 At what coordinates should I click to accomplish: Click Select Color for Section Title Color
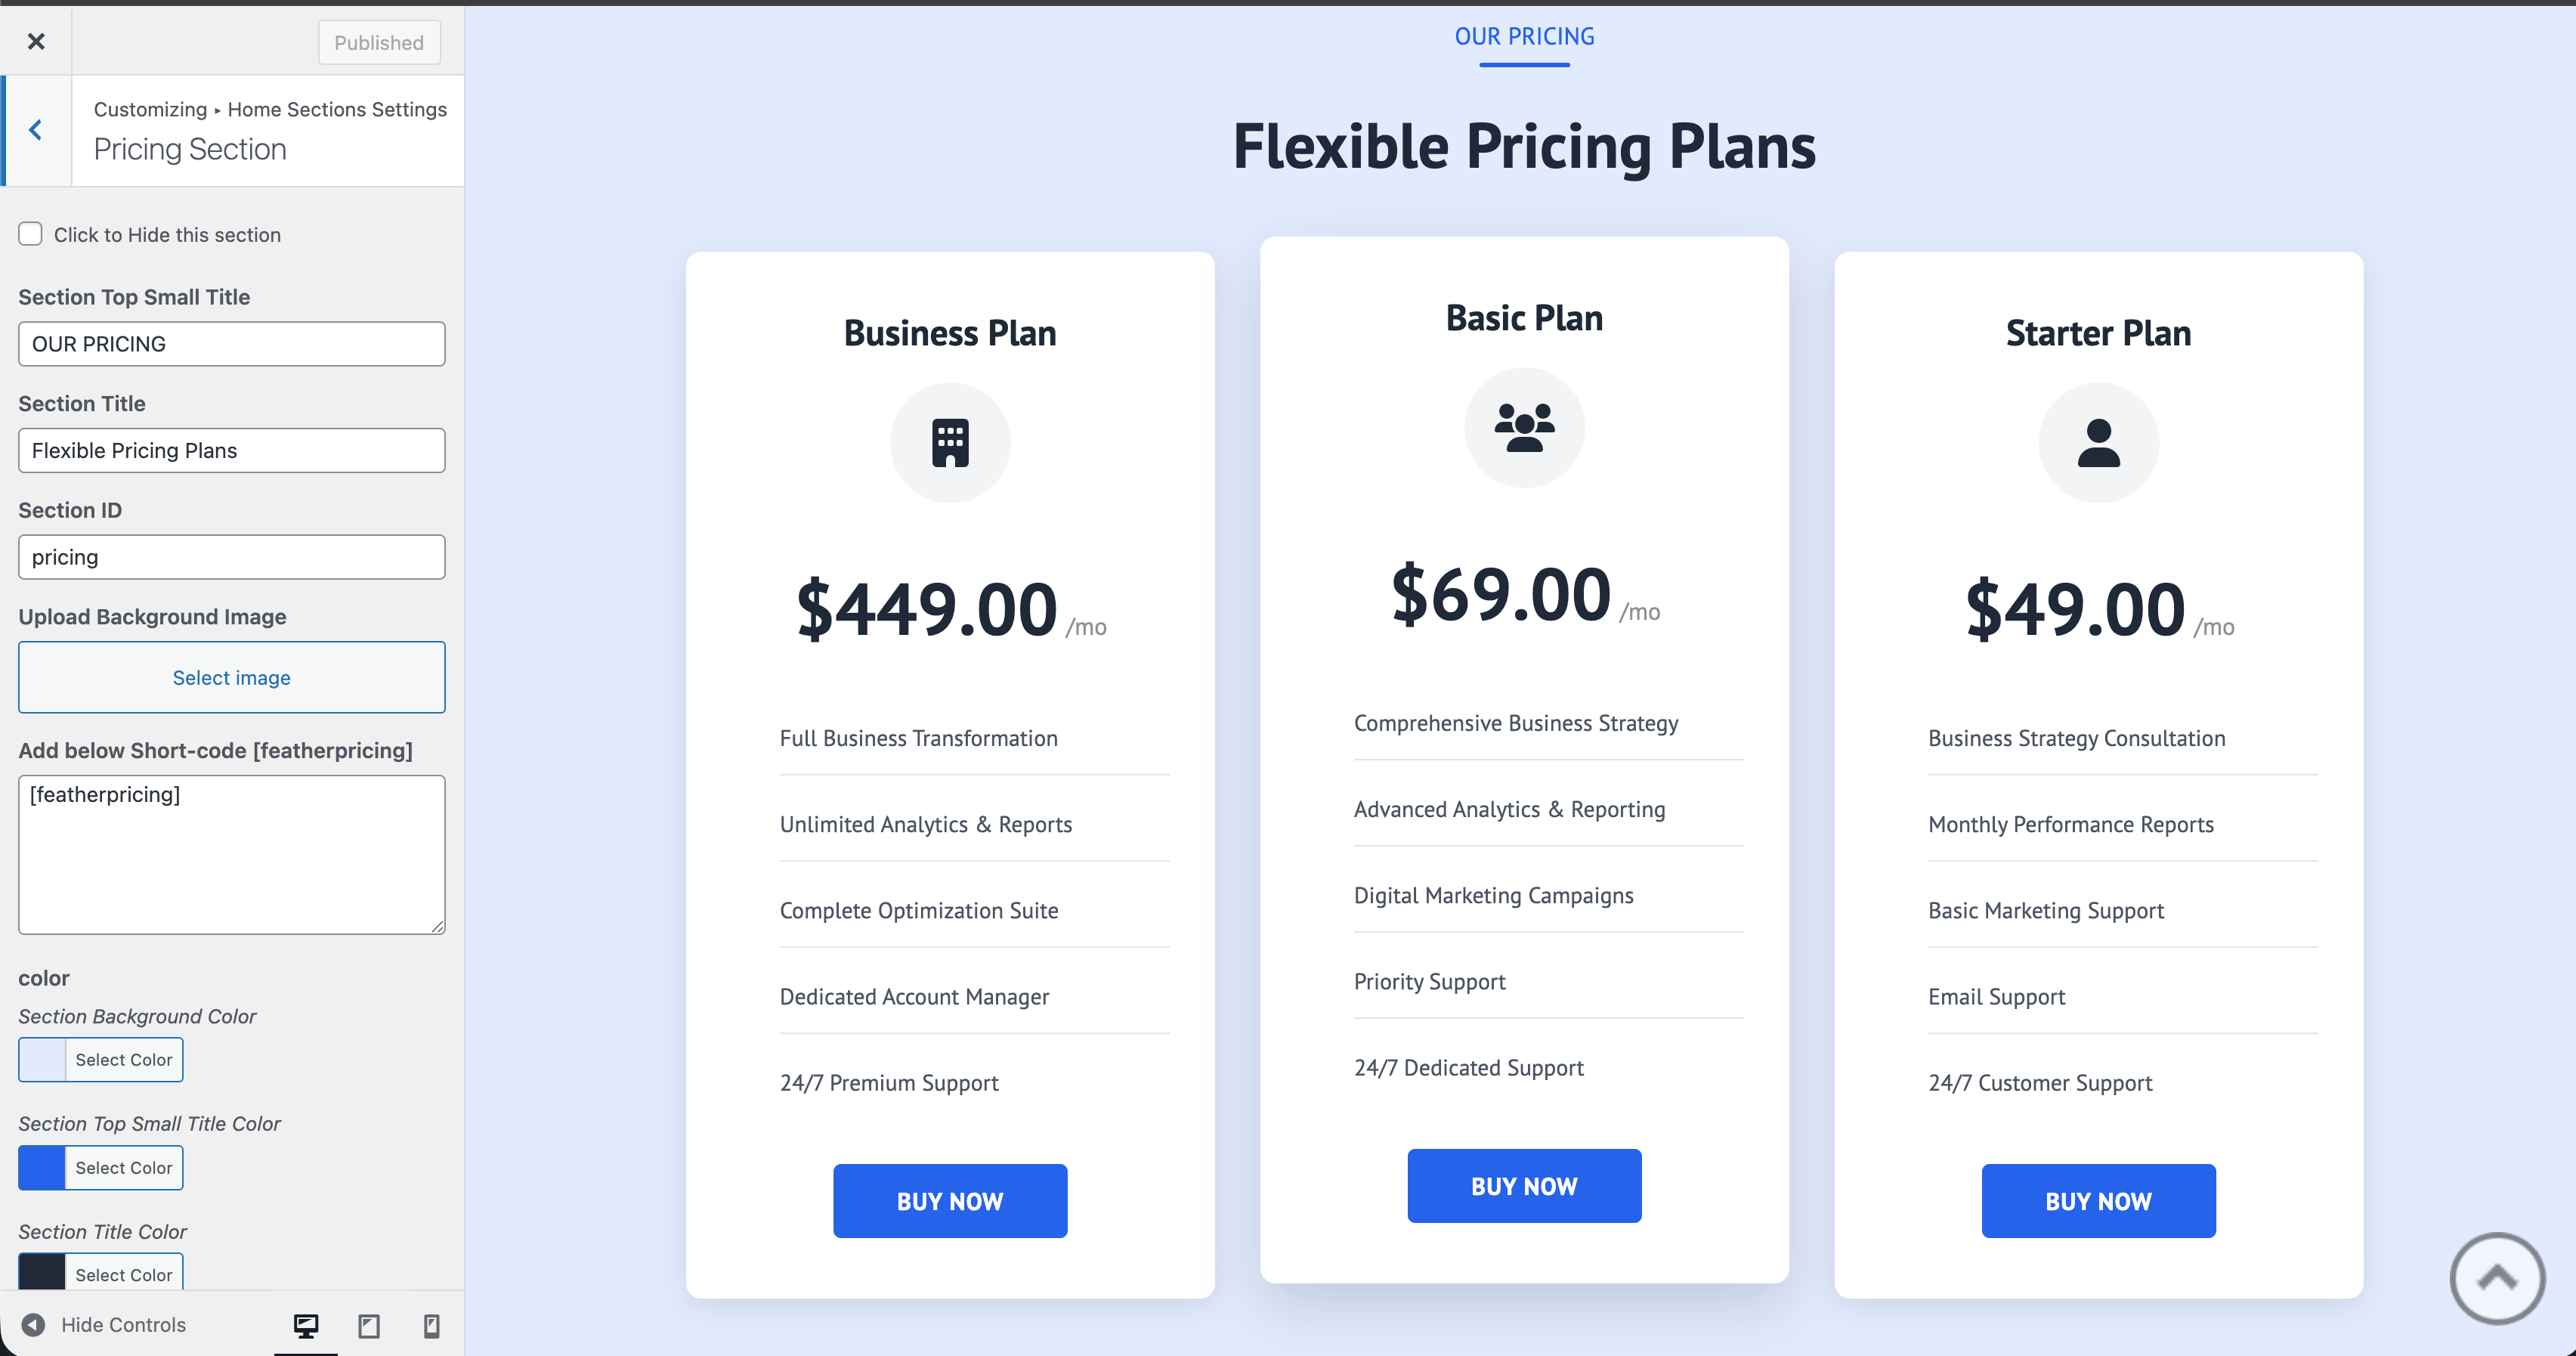point(123,1274)
